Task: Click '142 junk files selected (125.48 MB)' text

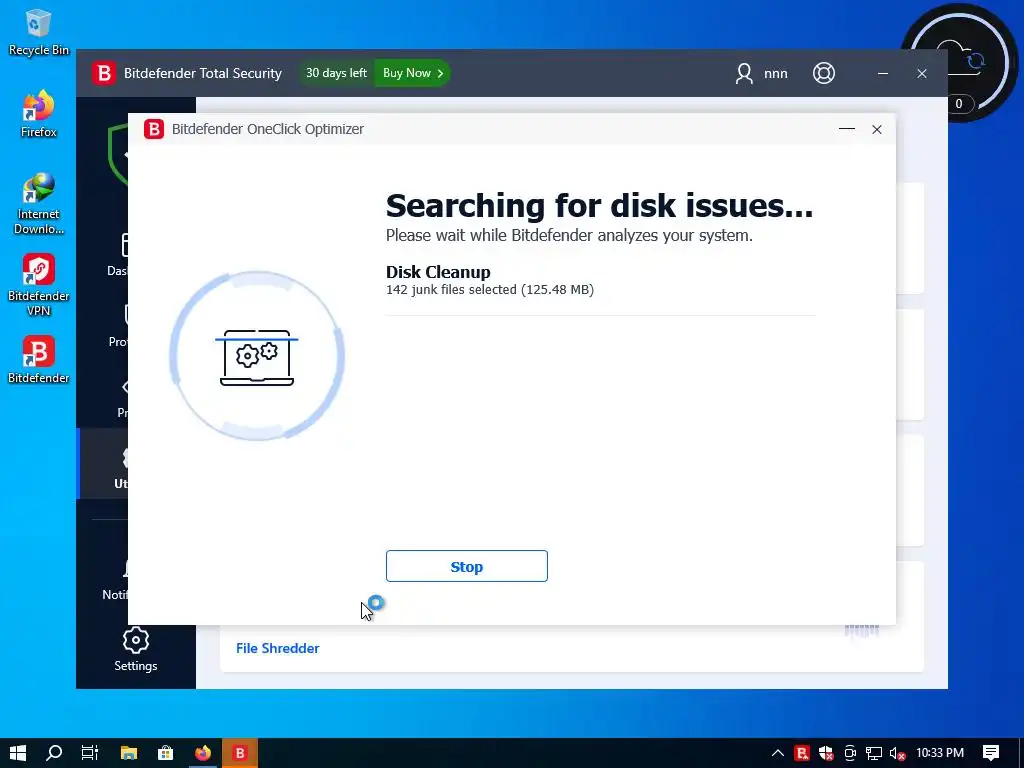Action: pos(490,289)
